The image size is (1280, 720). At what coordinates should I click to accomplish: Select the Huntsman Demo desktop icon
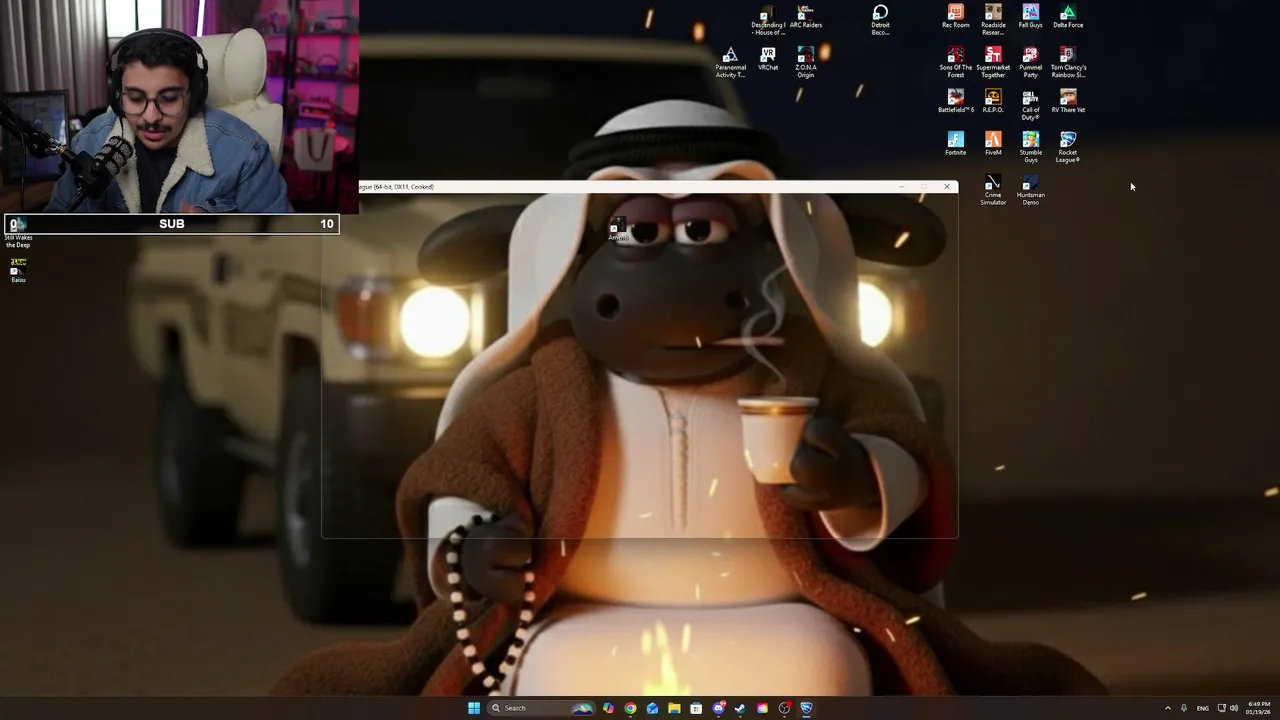click(1030, 190)
